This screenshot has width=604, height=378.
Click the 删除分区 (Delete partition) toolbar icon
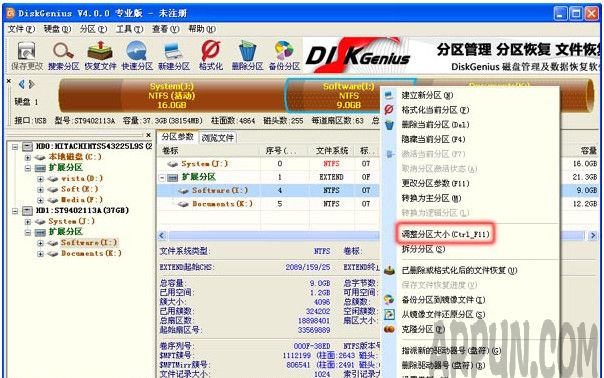(x=247, y=56)
